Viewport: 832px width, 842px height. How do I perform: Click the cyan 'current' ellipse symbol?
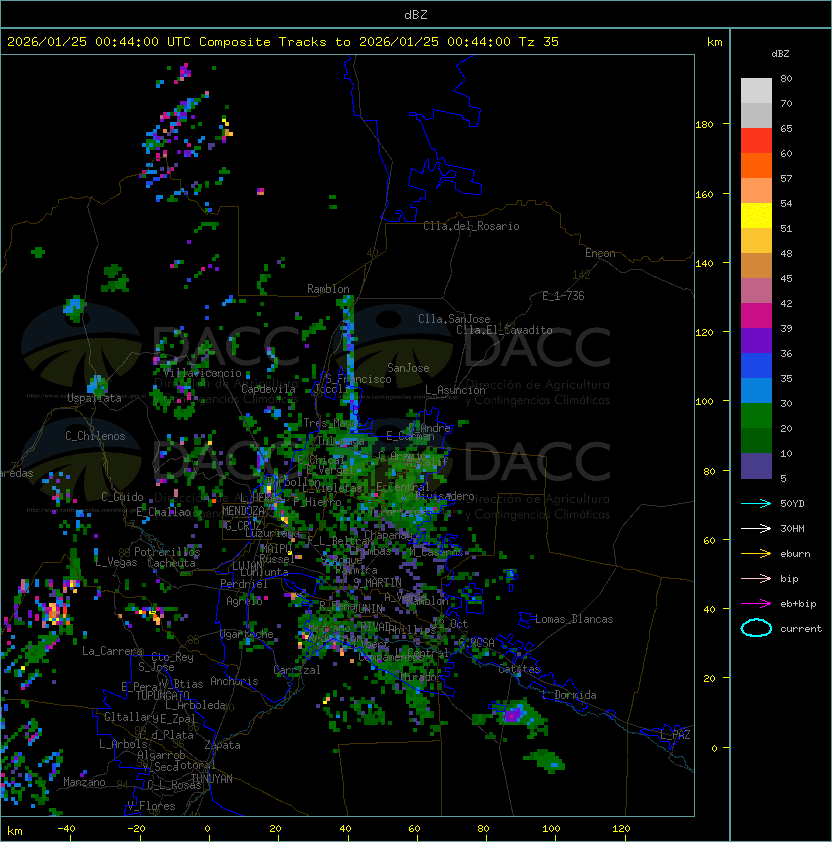click(x=756, y=628)
